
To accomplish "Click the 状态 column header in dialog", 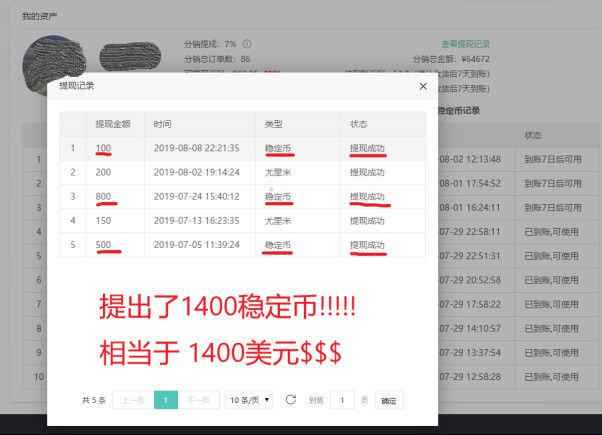I will (359, 124).
